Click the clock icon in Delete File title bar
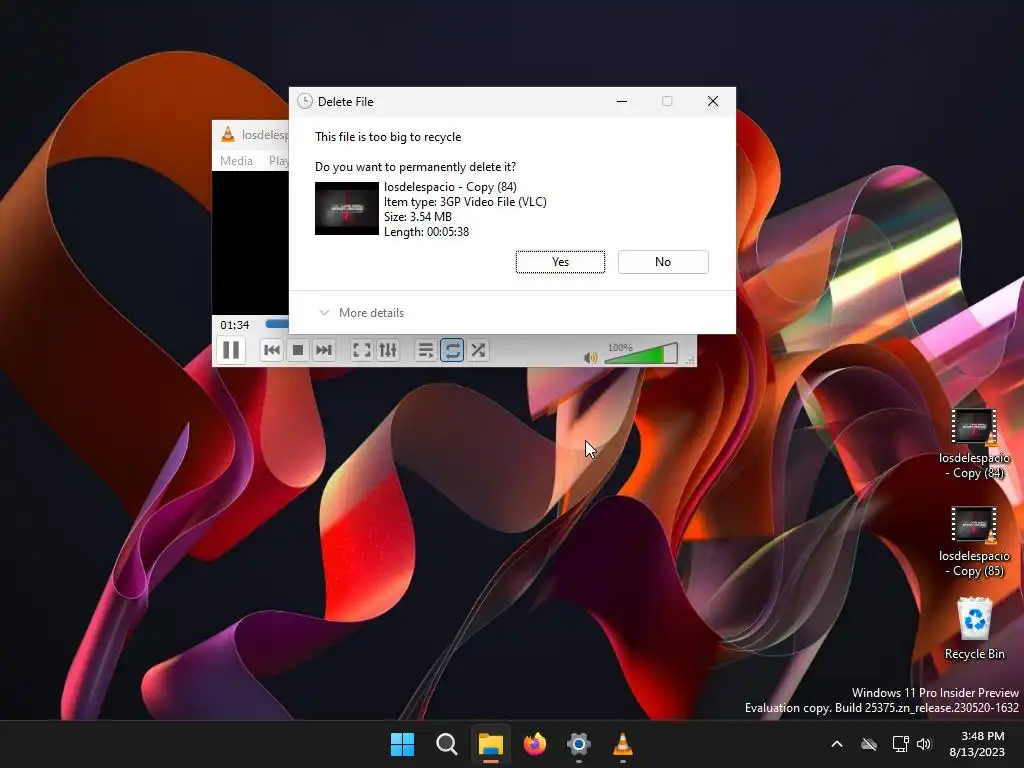 click(x=304, y=101)
